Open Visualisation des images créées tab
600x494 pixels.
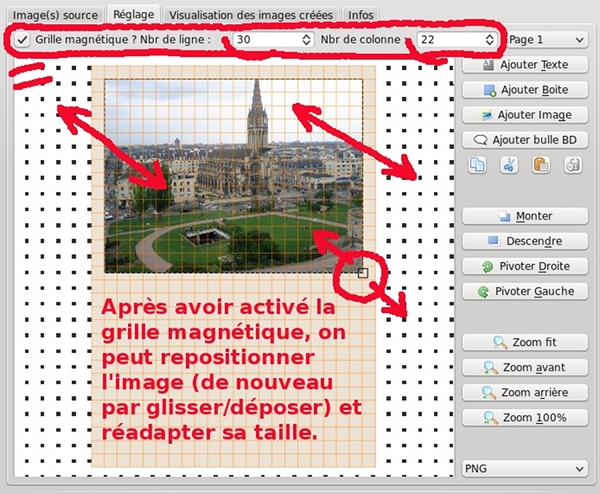(x=251, y=15)
